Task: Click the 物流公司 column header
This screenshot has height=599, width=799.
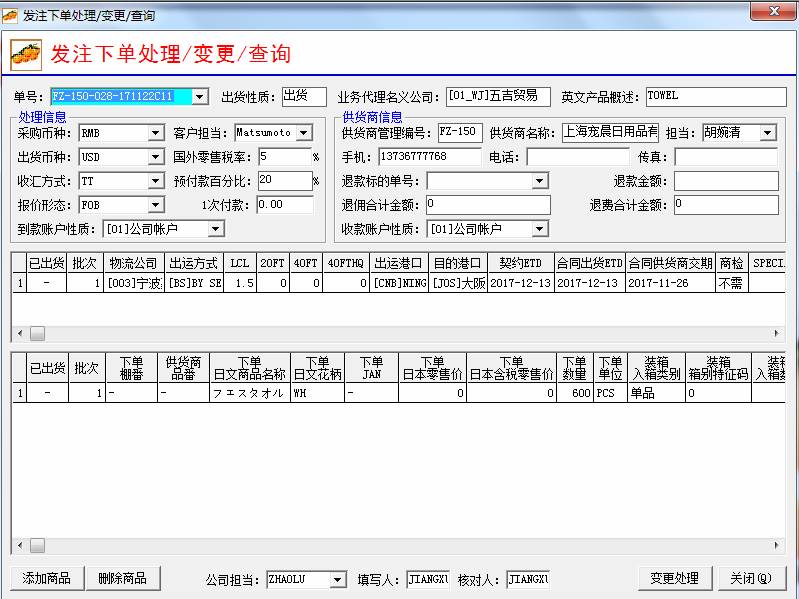Action: pyautogui.click(x=134, y=263)
